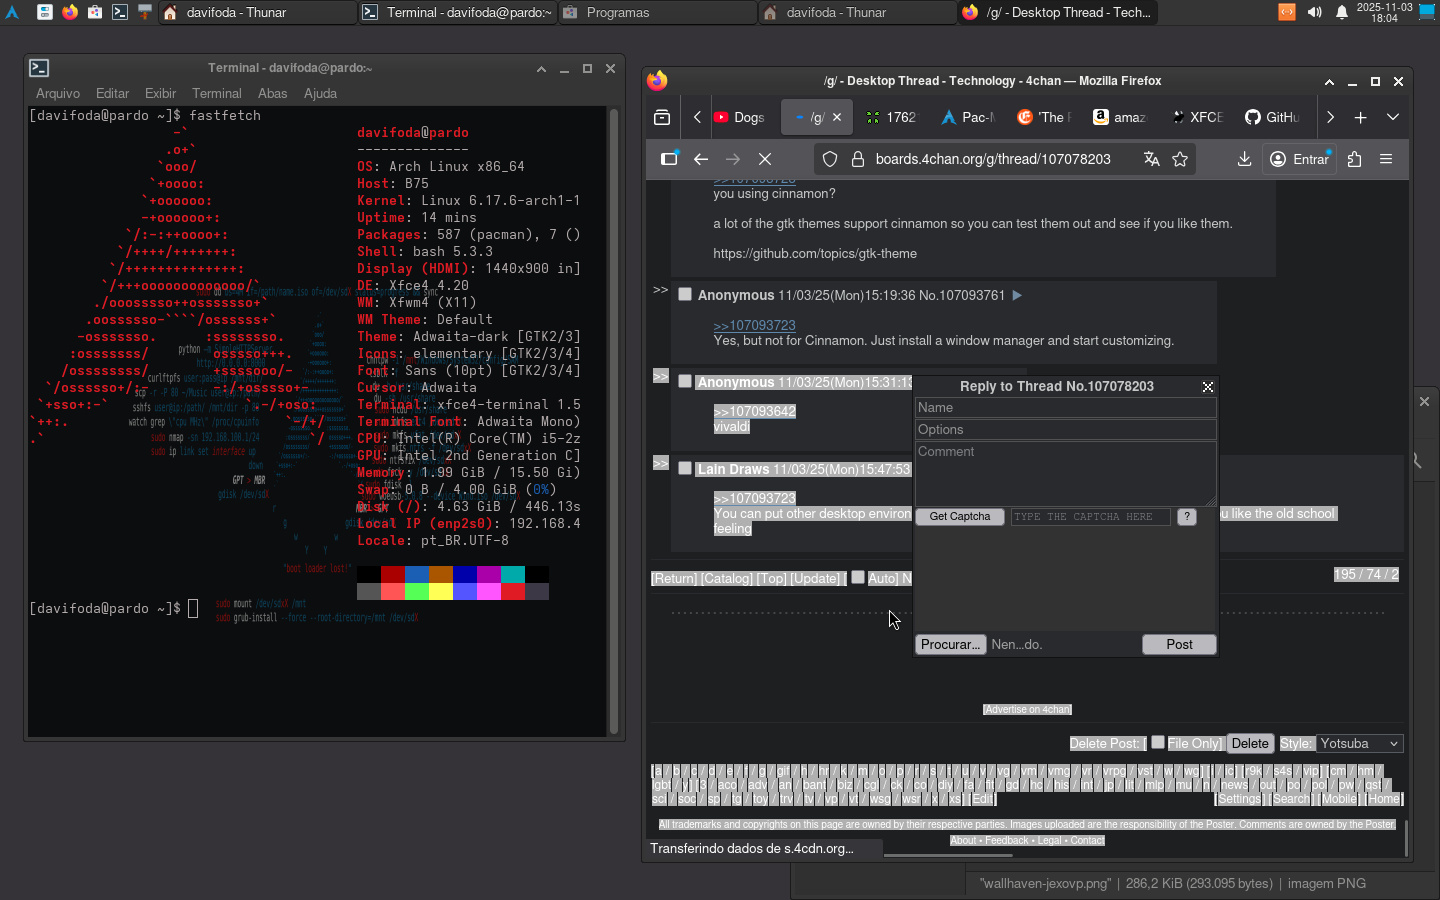Switch to the XFCE browser tab
Image resolution: width=1440 pixels, height=900 pixels.
click(1196, 117)
